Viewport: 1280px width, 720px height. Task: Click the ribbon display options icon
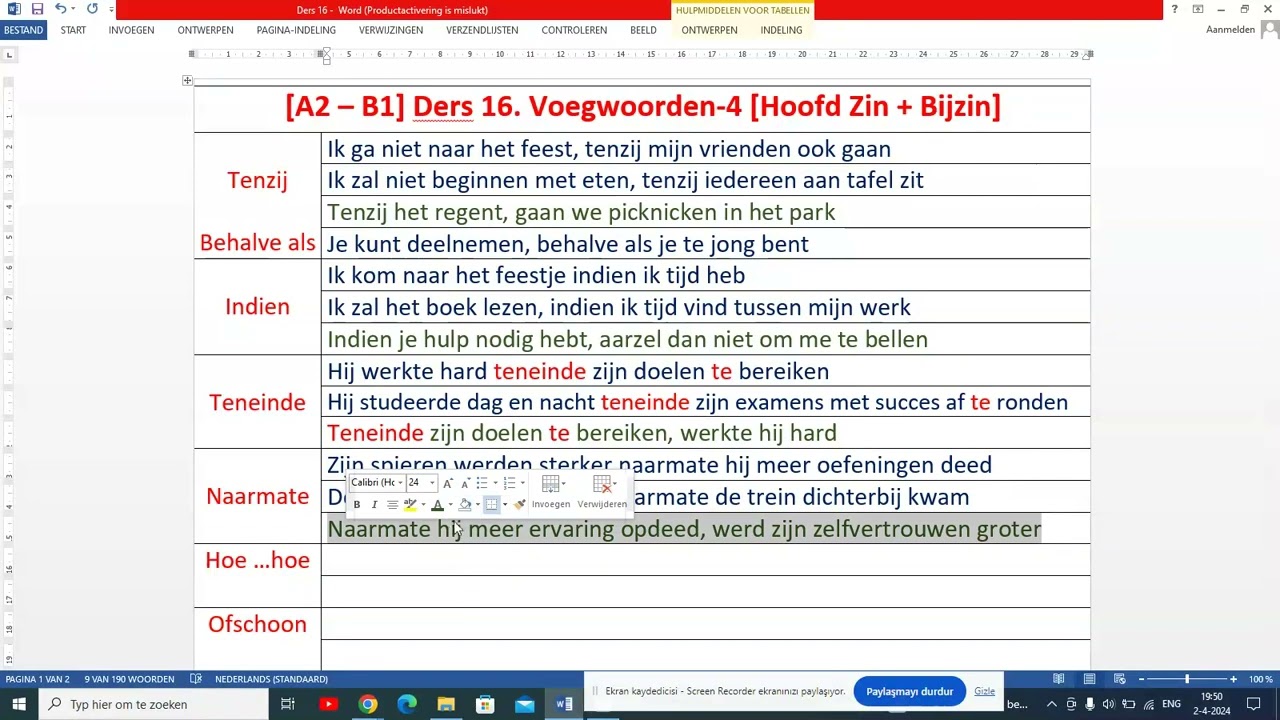[x=1198, y=9]
